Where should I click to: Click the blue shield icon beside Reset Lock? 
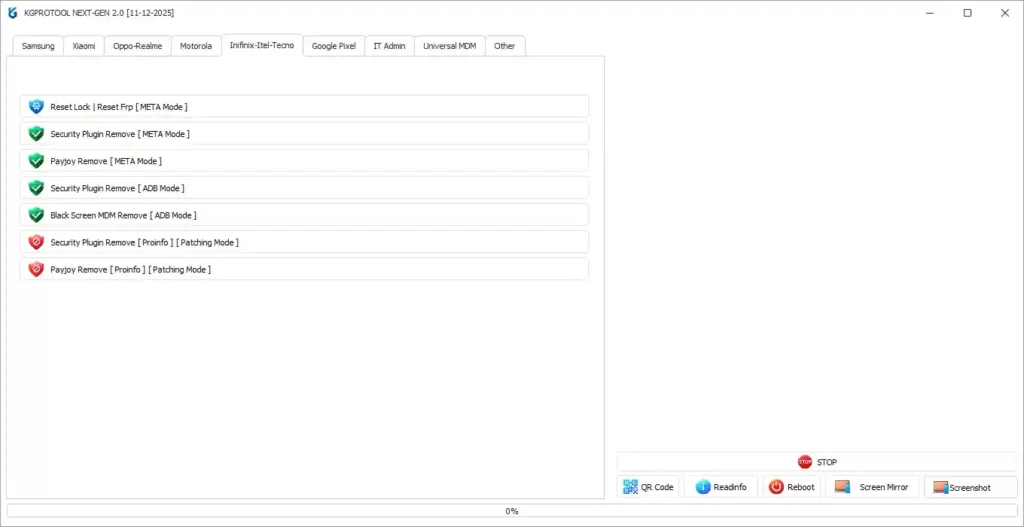point(37,106)
